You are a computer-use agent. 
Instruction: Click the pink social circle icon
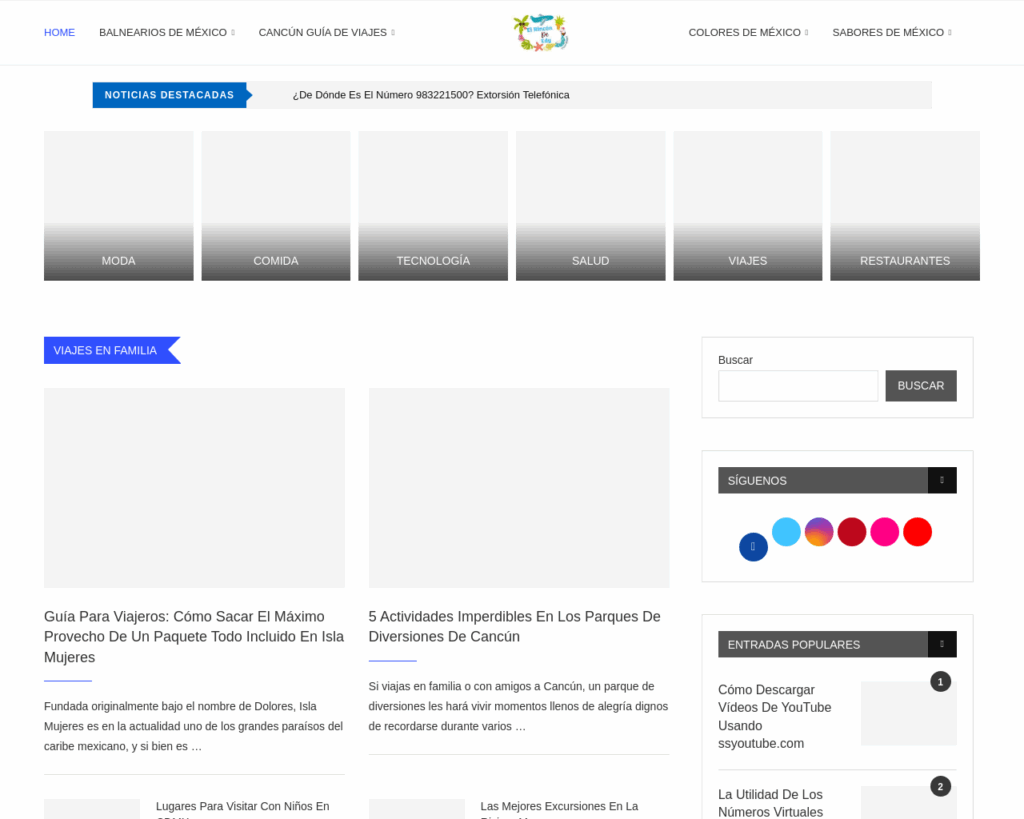click(884, 532)
